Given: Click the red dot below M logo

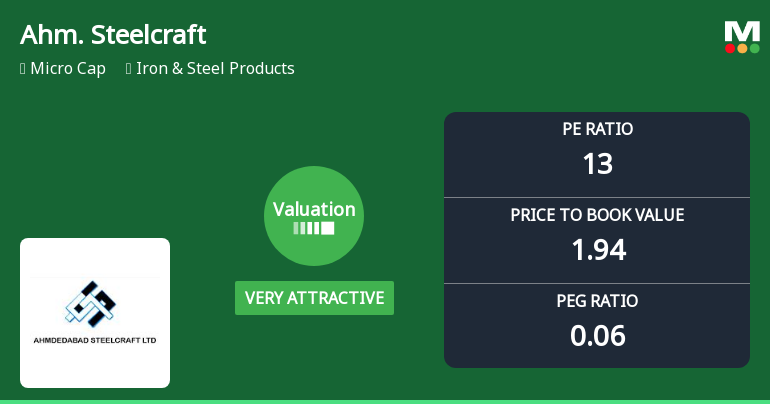Looking at the screenshot, I should pos(731,48).
